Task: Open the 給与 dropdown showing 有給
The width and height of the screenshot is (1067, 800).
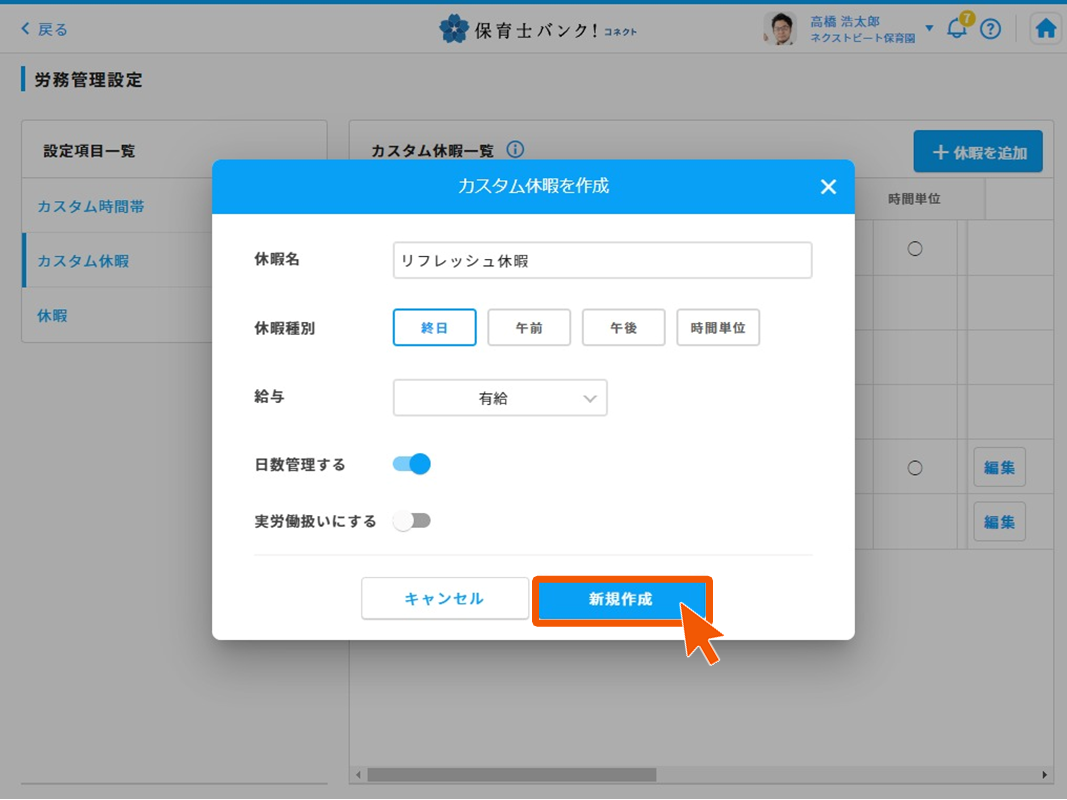Action: (500, 398)
